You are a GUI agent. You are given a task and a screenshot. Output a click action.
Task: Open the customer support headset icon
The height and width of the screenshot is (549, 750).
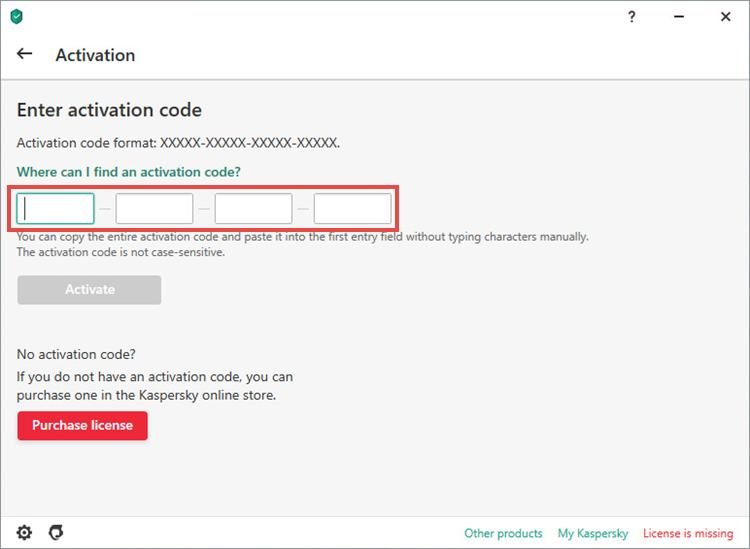56,532
